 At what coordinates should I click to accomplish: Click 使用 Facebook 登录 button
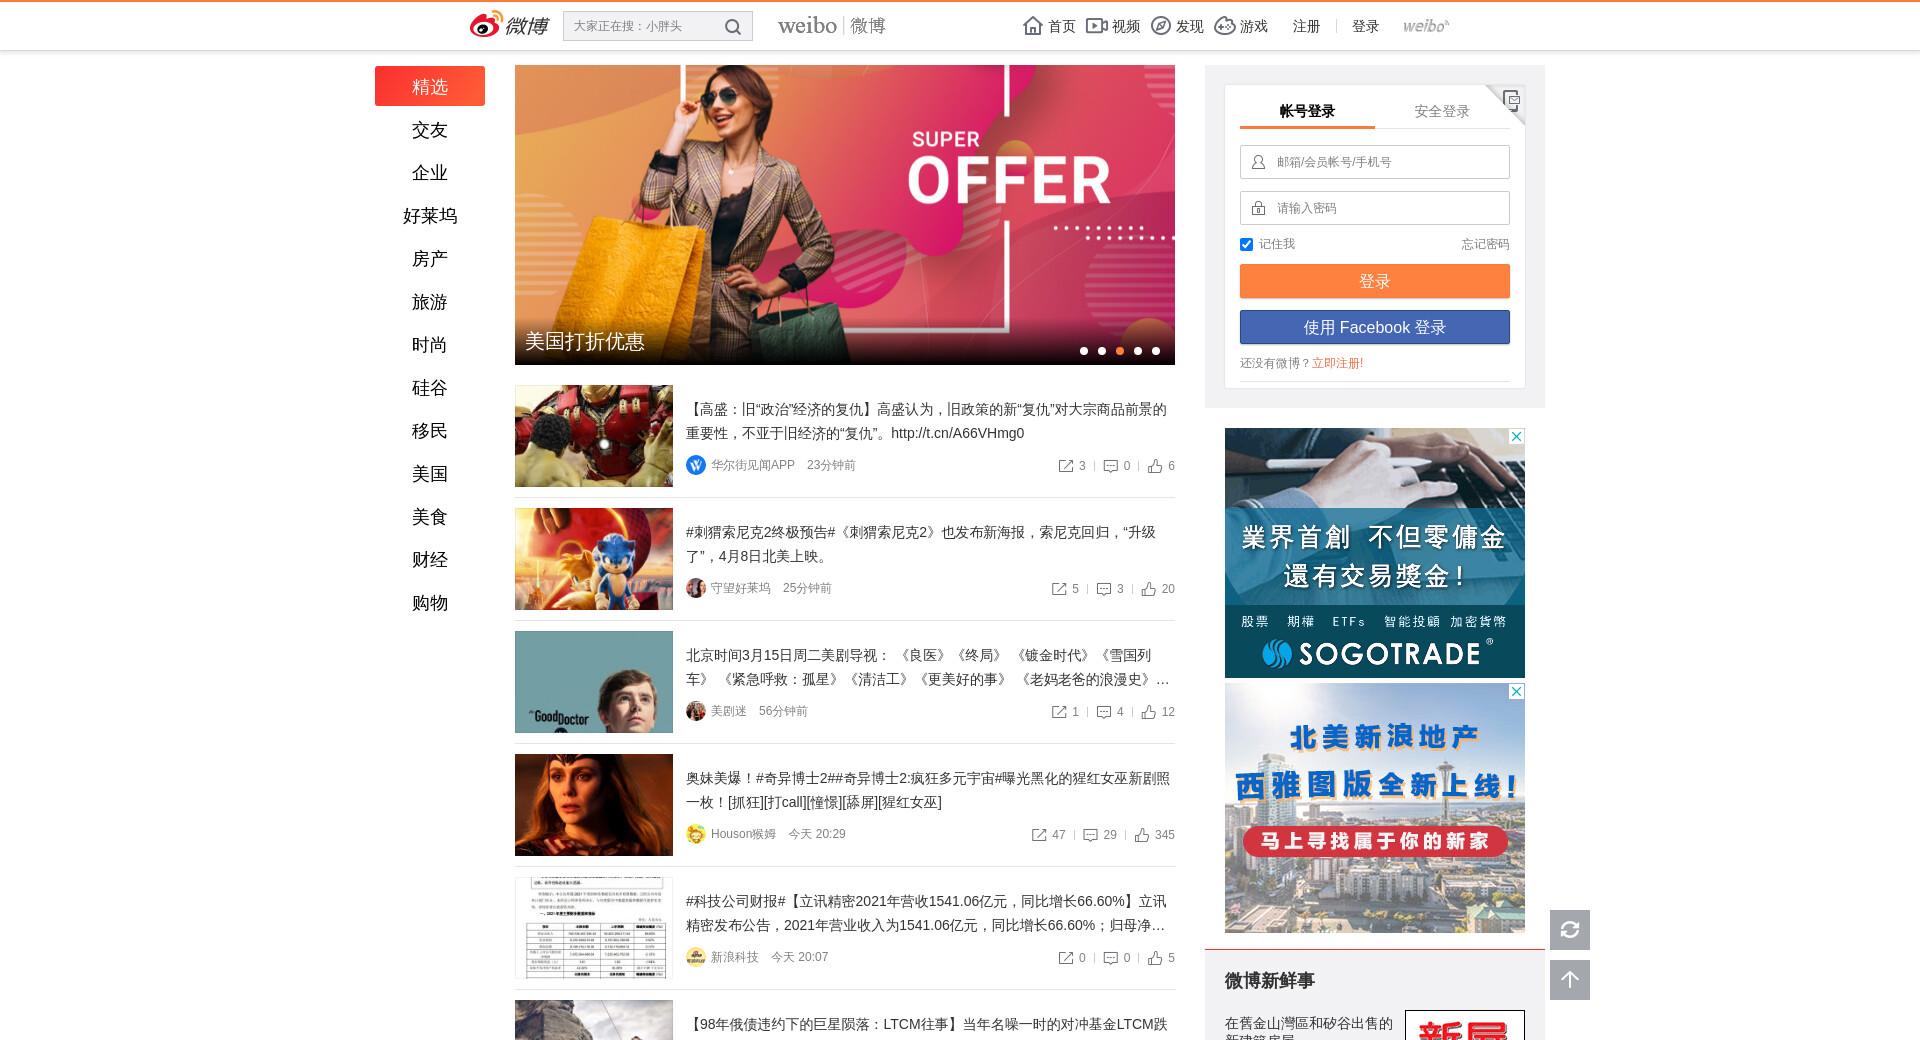click(1375, 327)
